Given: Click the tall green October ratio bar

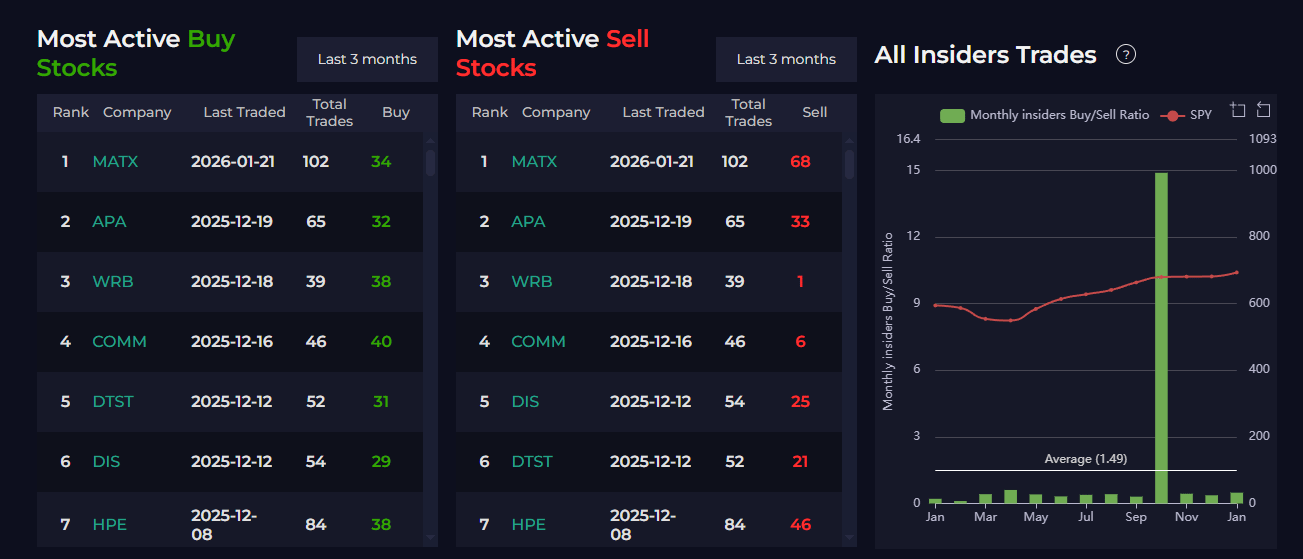Looking at the screenshot, I should 1161,337.
